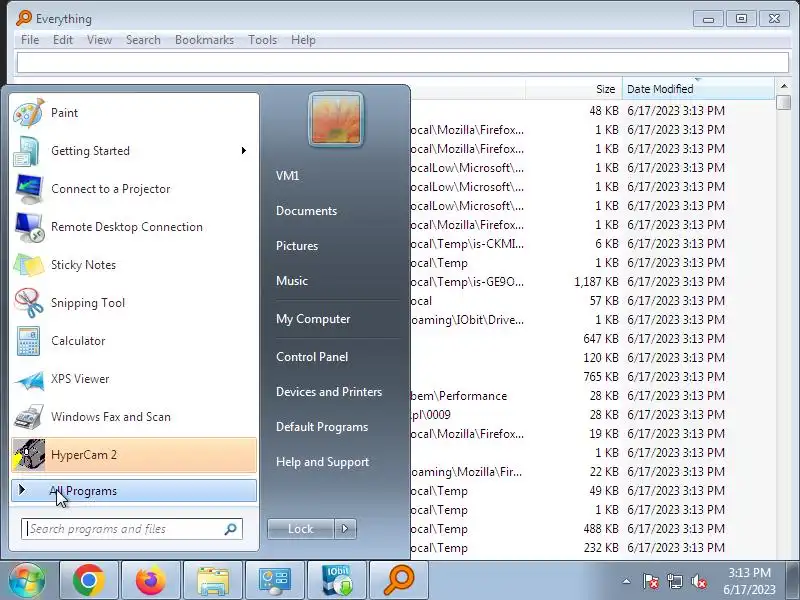Image resolution: width=800 pixels, height=600 pixels.
Task: Open Default Programs
Action: pyautogui.click(x=322, y=427)
